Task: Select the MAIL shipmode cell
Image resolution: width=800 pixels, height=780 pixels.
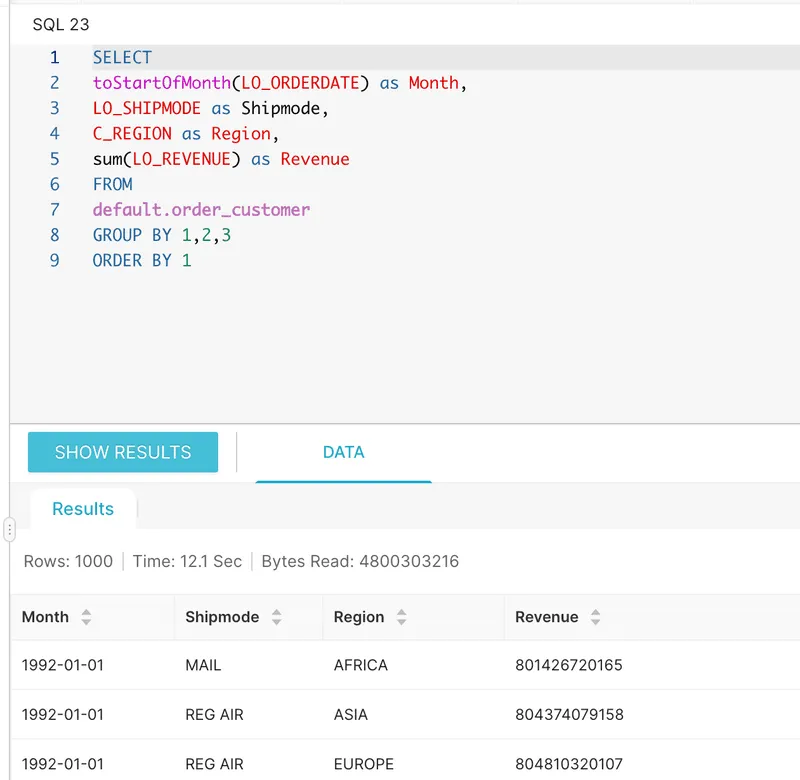Action: (203, 665)
